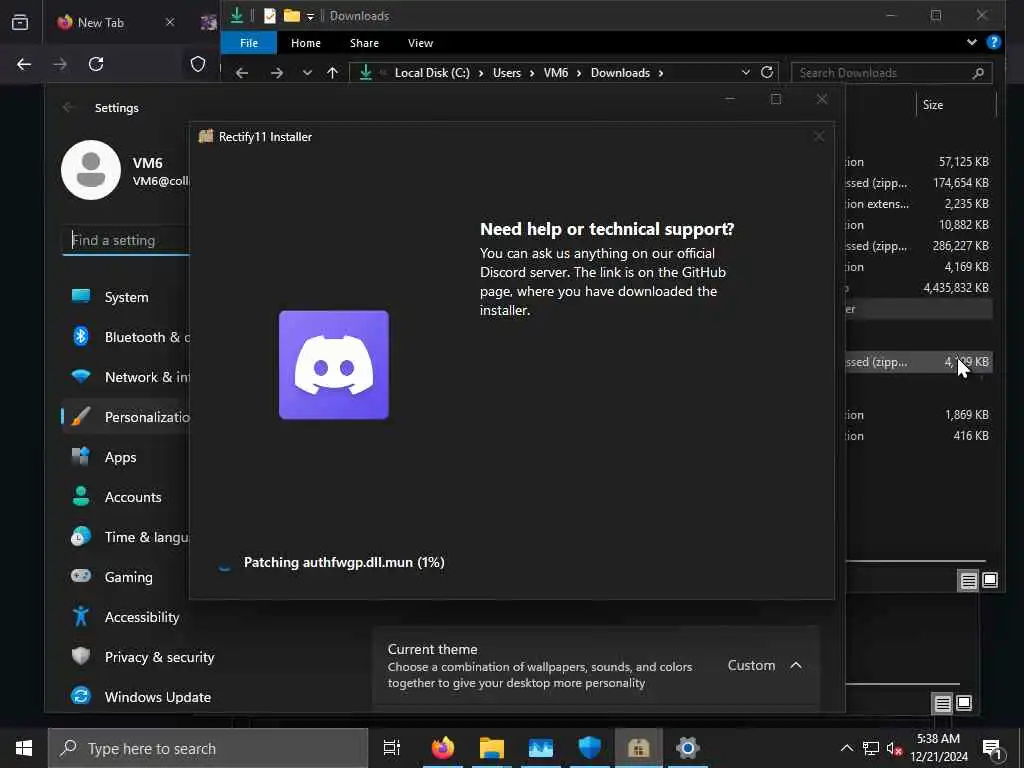Click the Discord logo in Rectify11 Installer
The height and width of the screenshot is (768, 1024).
334,365
